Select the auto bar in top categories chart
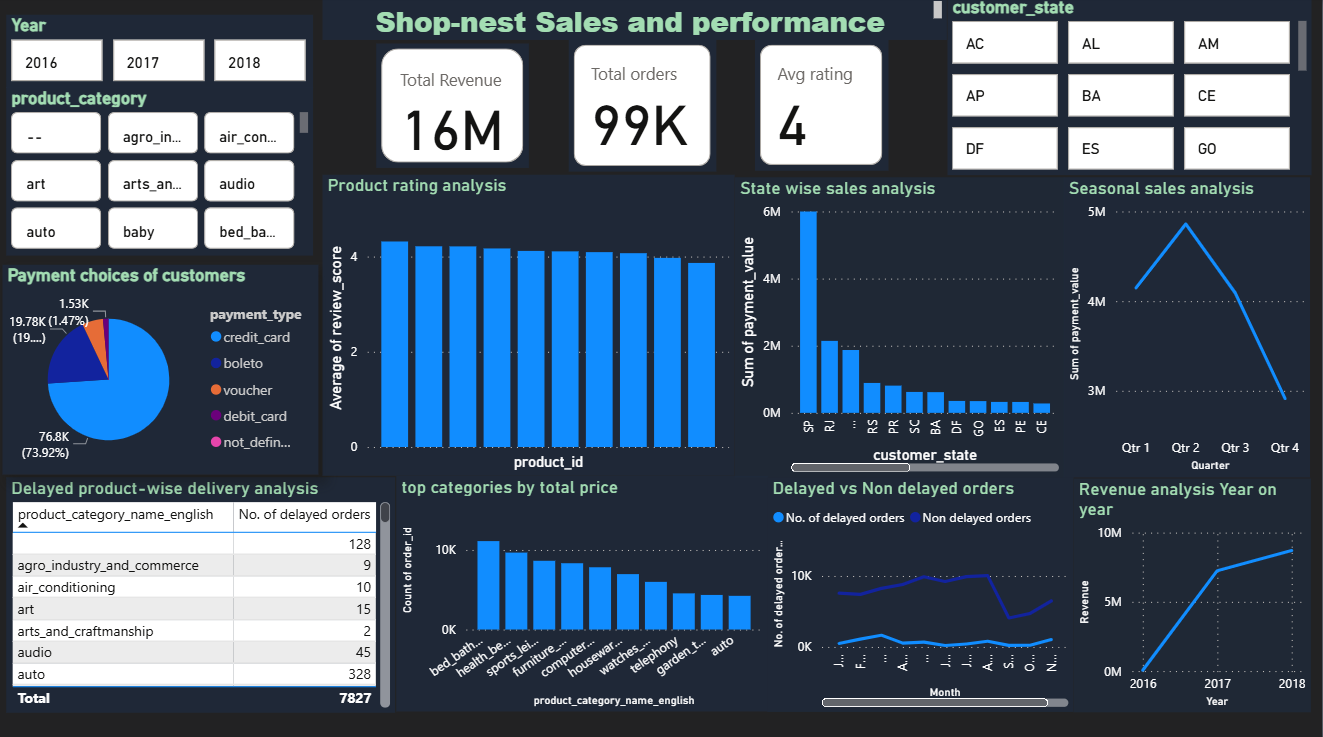The height and width of the screenshot is (737, 1323). [x=739, y=613]
